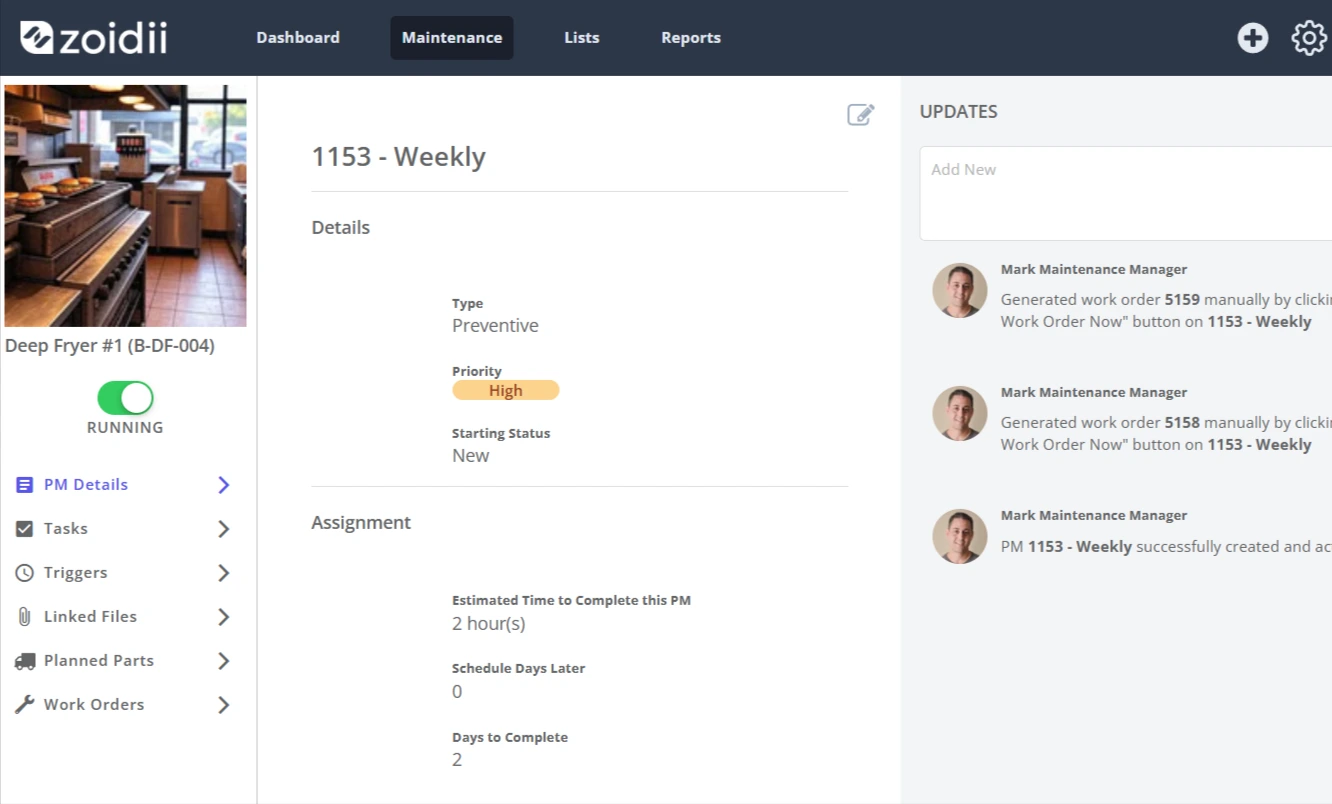Expand the Work Orders row chevron
Viewport: 1332px width, 804px height.
(x=224, y=704)
